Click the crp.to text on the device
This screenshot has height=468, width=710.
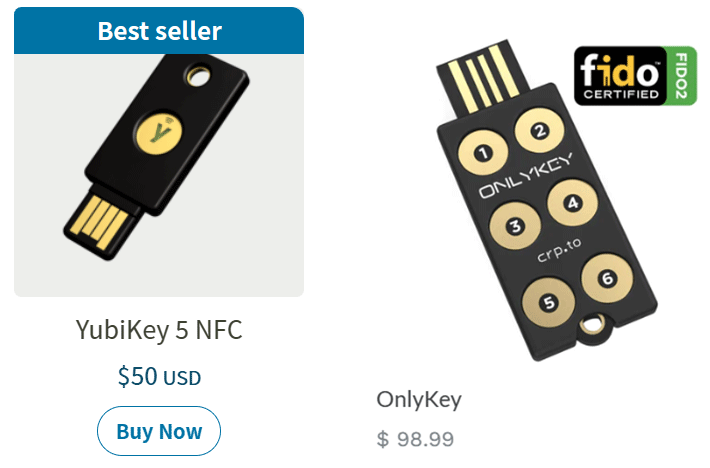pyautogui.click(x=559, y=250)
